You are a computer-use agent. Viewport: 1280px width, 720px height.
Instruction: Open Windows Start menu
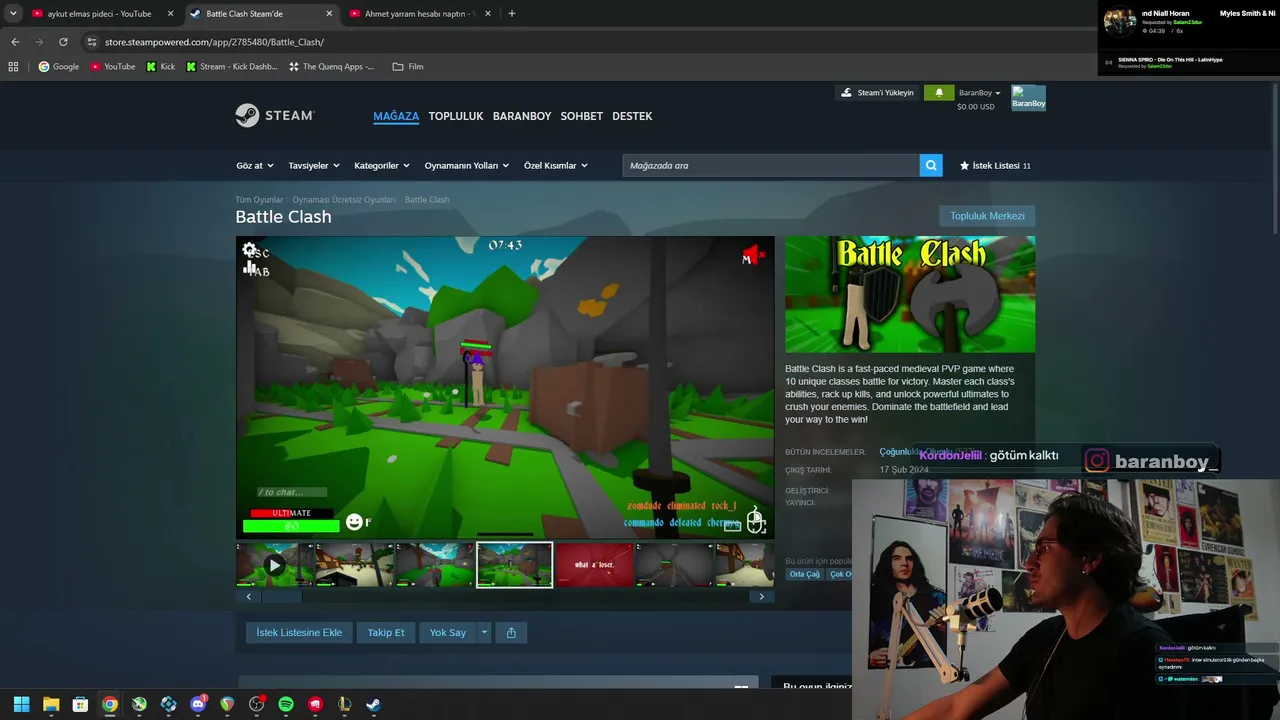pyautogui.click(x=21, y=704)
